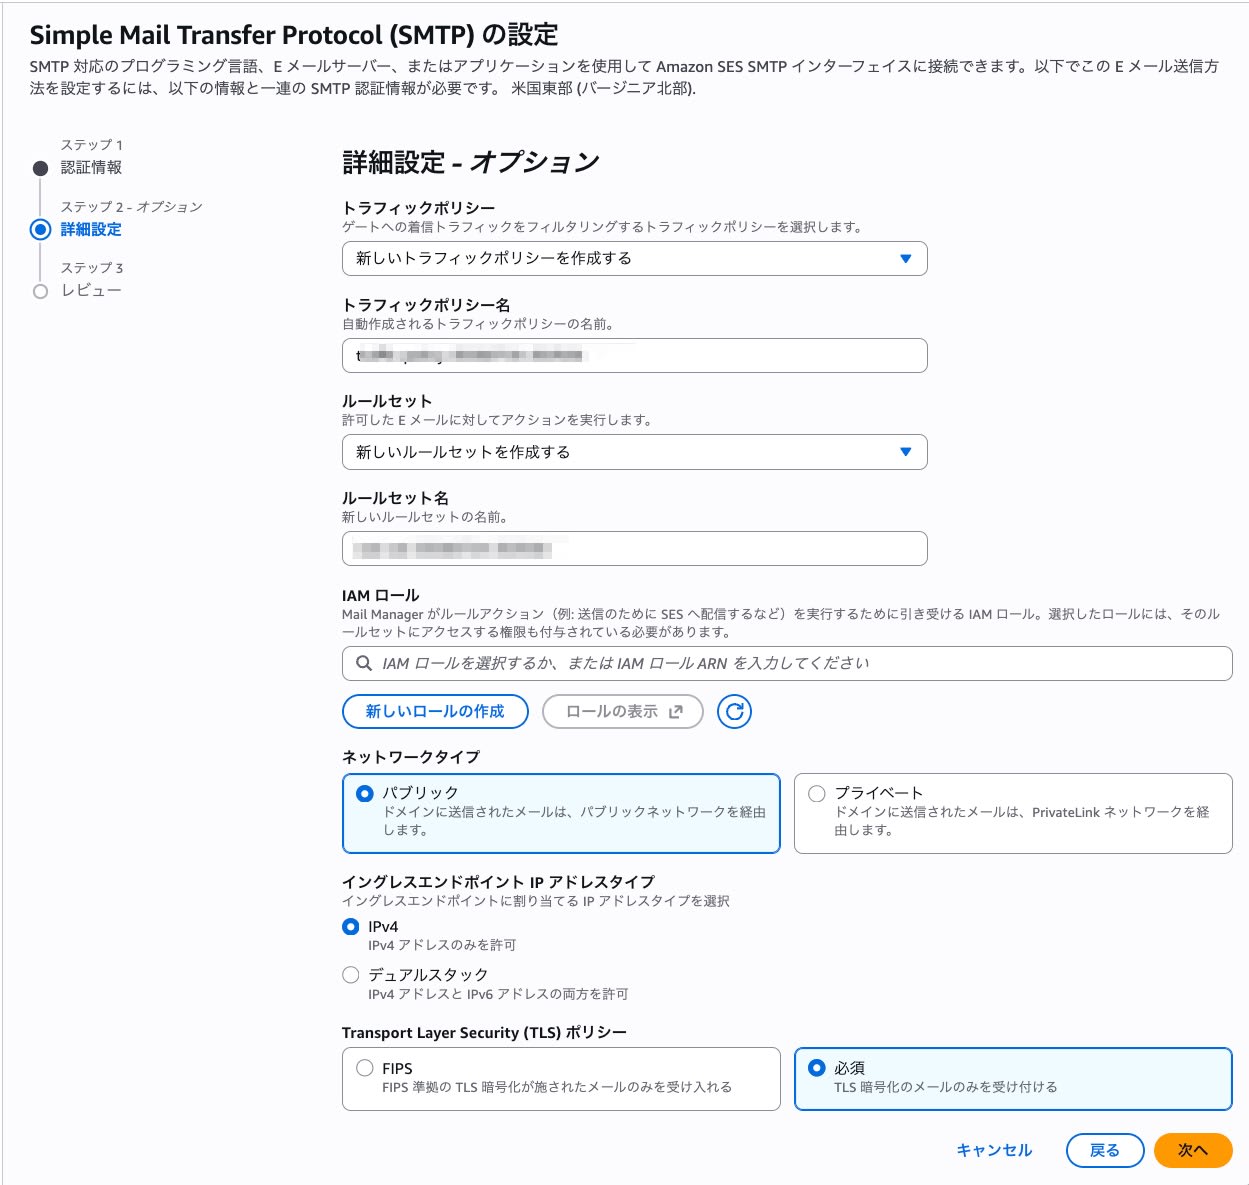Click 新しいロールの作成 button
Viewport: 1249px width, 1185px height.
[x=435, y=711]
